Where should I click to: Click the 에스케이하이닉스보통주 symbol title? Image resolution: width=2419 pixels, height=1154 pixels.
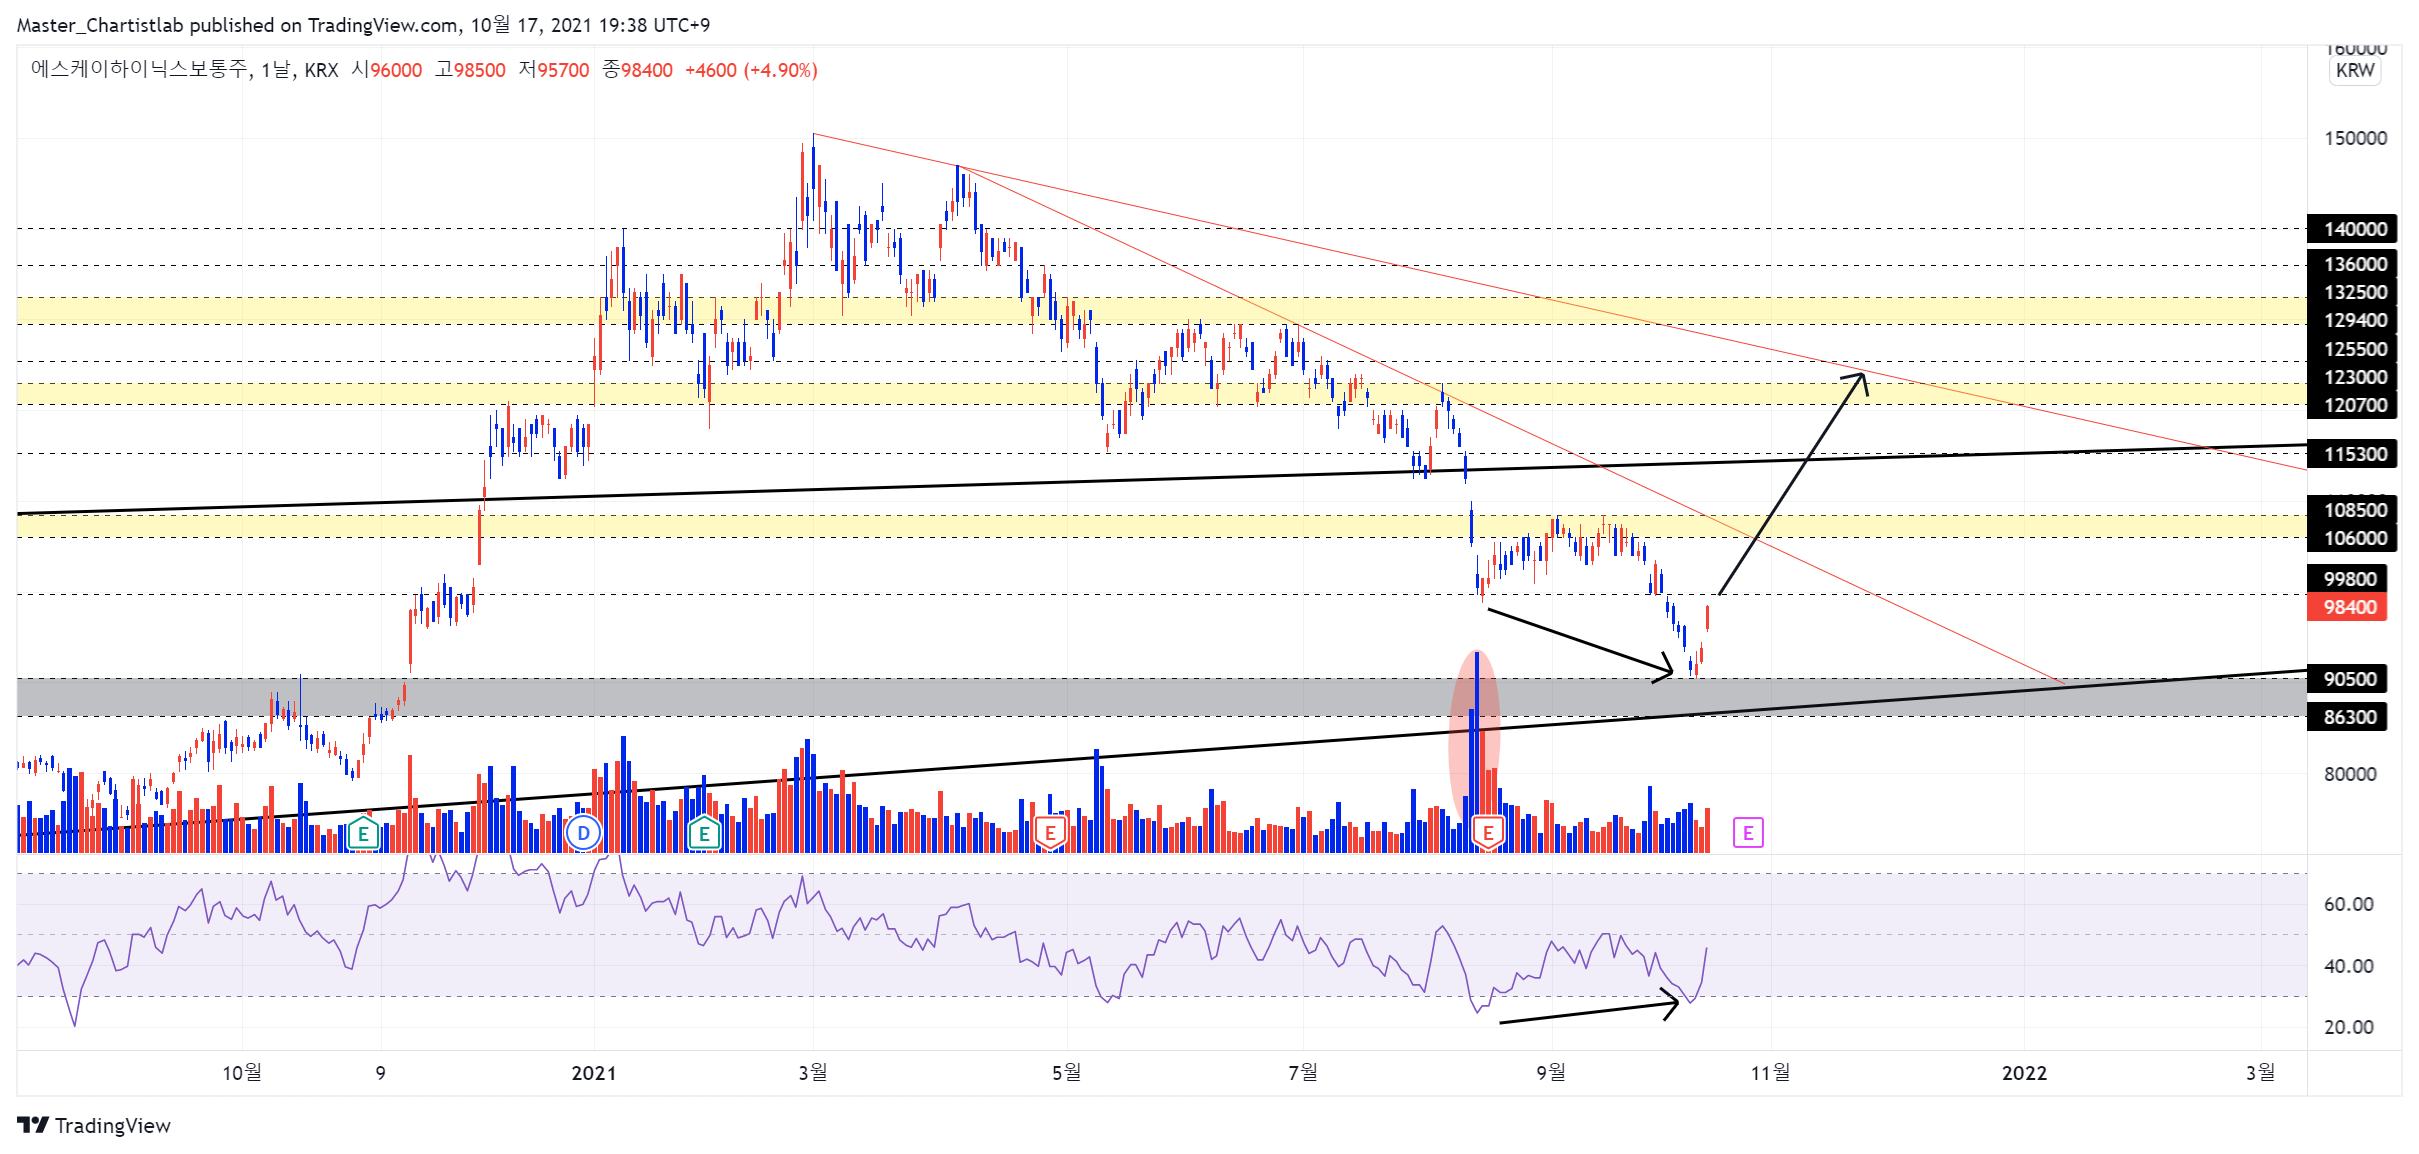click(139, 69)
